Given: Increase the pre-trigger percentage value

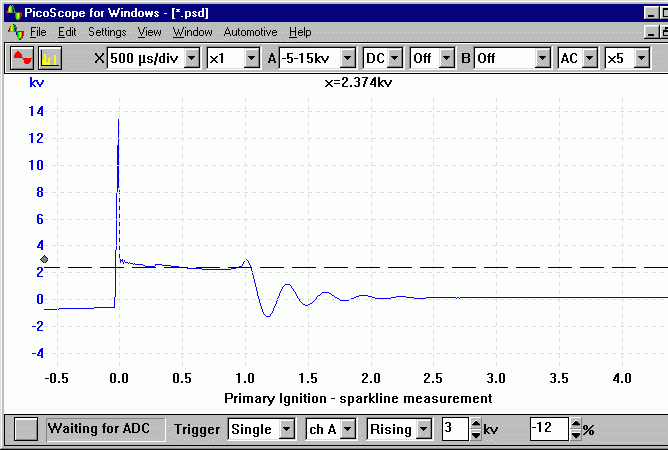Looking at the screenshot, I should pos(576,424).
